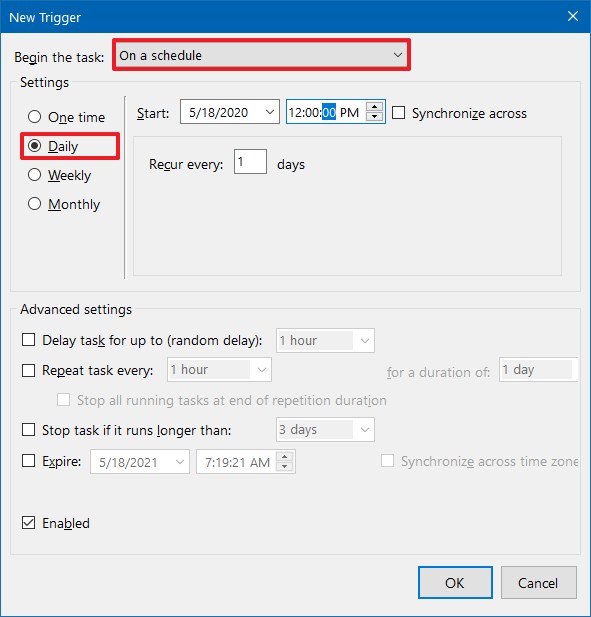Check Stop all running tasks at end option
Viewport: 591px width, 617px height.
click(64, 400)
